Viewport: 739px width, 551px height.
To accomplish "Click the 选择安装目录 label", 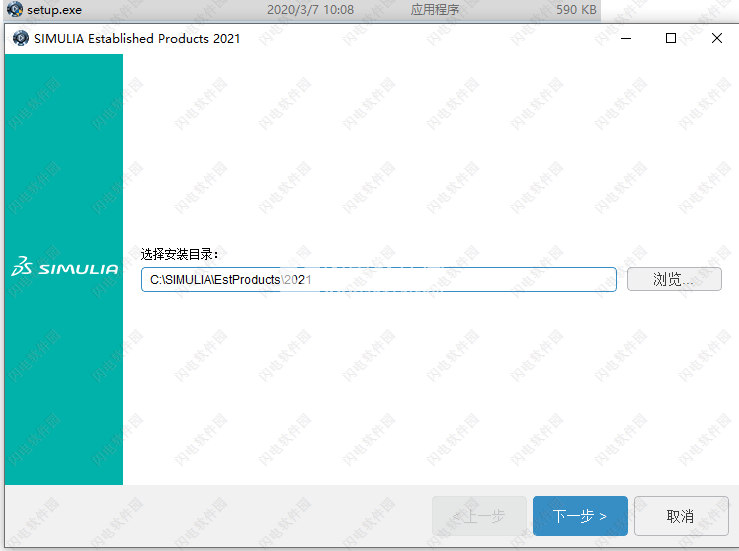I will tap(179, 255).
